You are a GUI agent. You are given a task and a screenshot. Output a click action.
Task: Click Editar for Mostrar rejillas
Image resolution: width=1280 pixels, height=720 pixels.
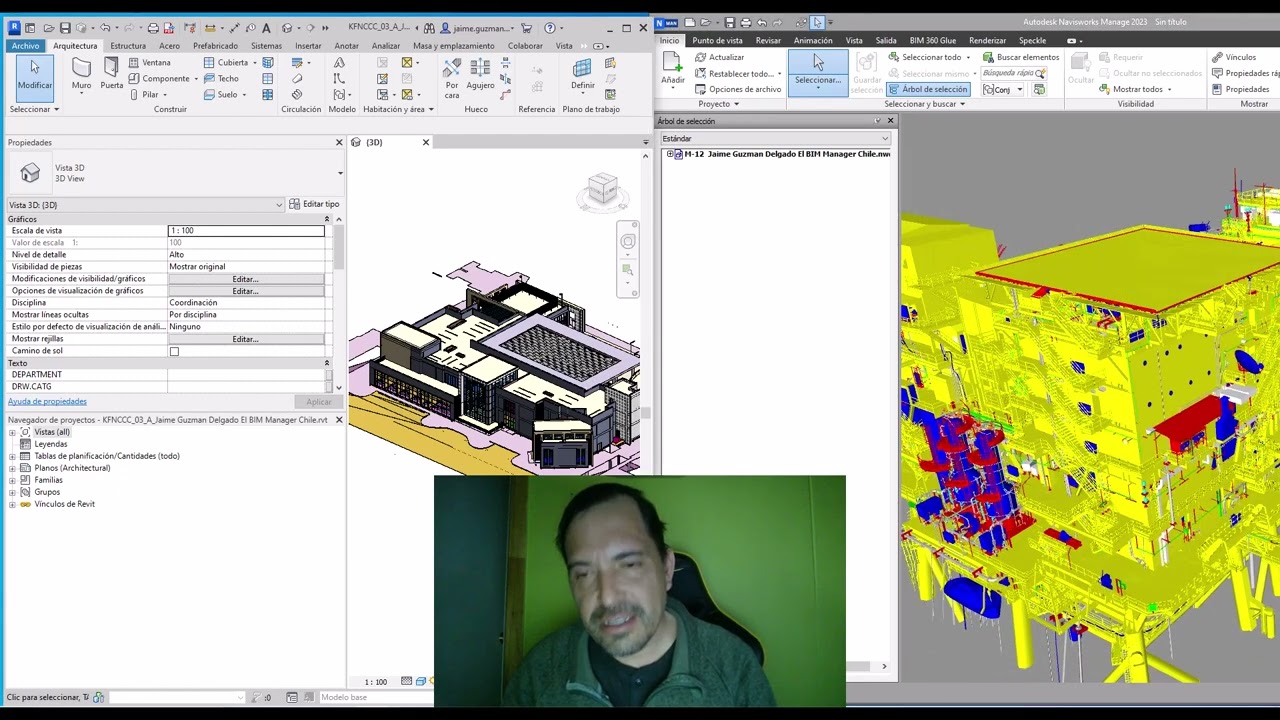tap(245, 339)
